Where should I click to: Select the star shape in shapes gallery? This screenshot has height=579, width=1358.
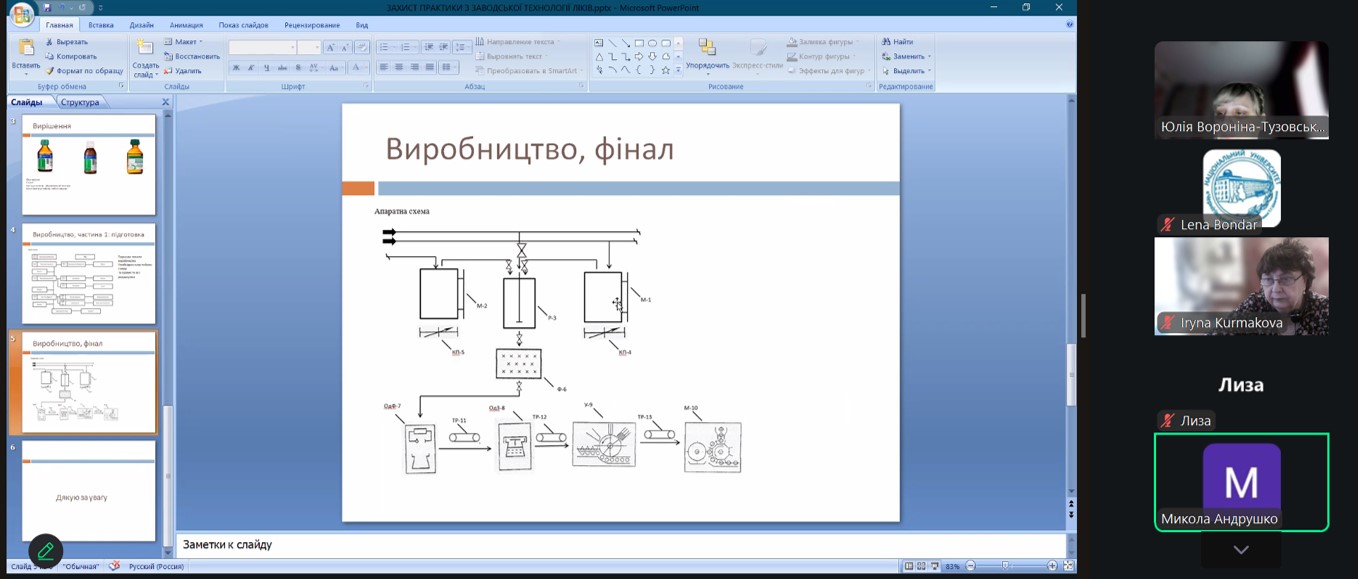(x=665, y=70)
